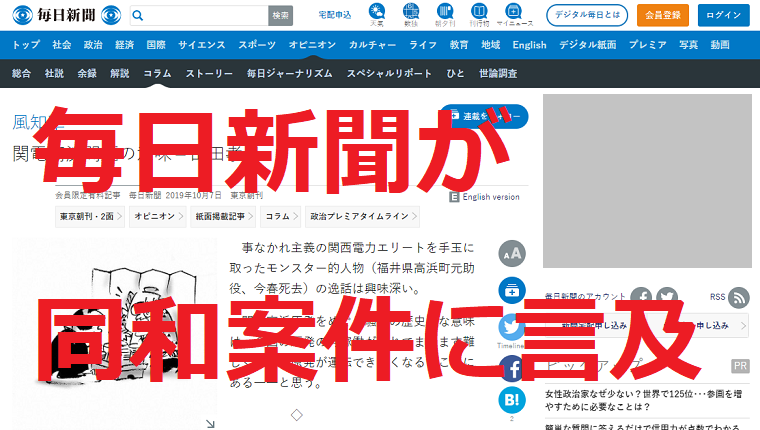Select the ひと sub-tab
Screen dimensions: 760x430
[x=456, y=74]
